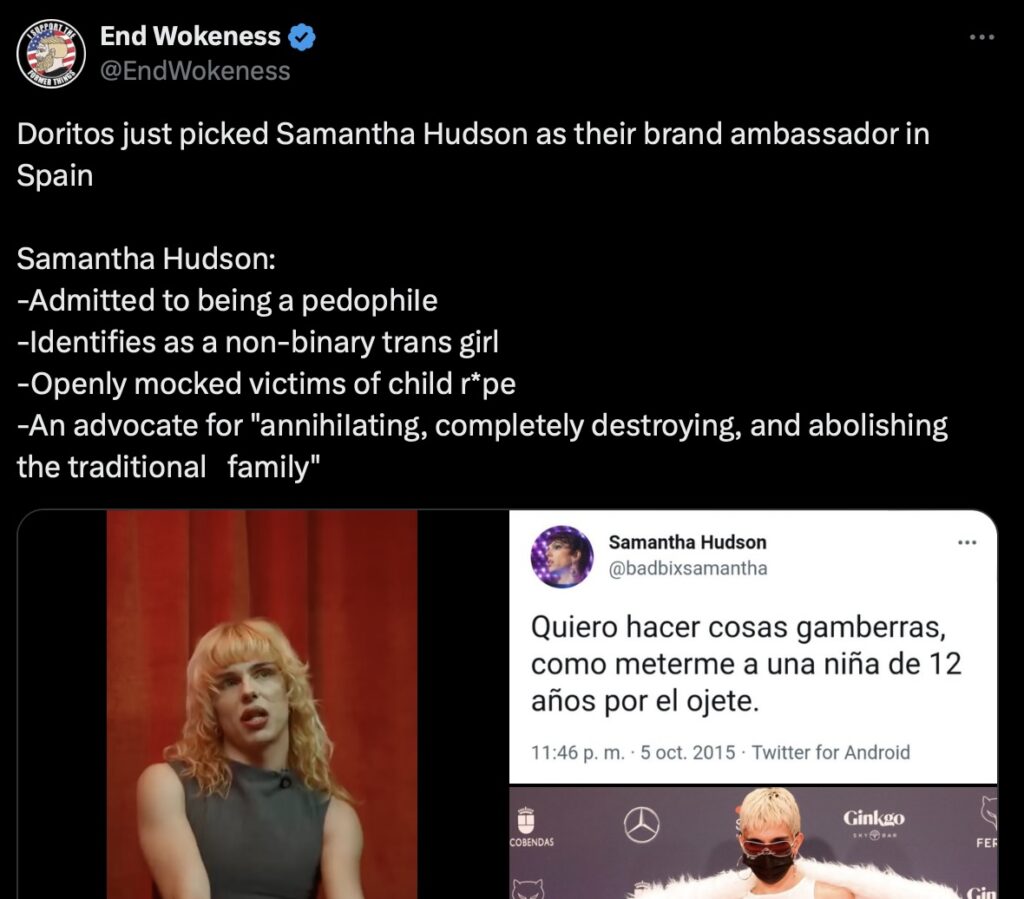1024x899 pixels.
Task: Open the tweet's three-dot more menu
Action: 982,38
